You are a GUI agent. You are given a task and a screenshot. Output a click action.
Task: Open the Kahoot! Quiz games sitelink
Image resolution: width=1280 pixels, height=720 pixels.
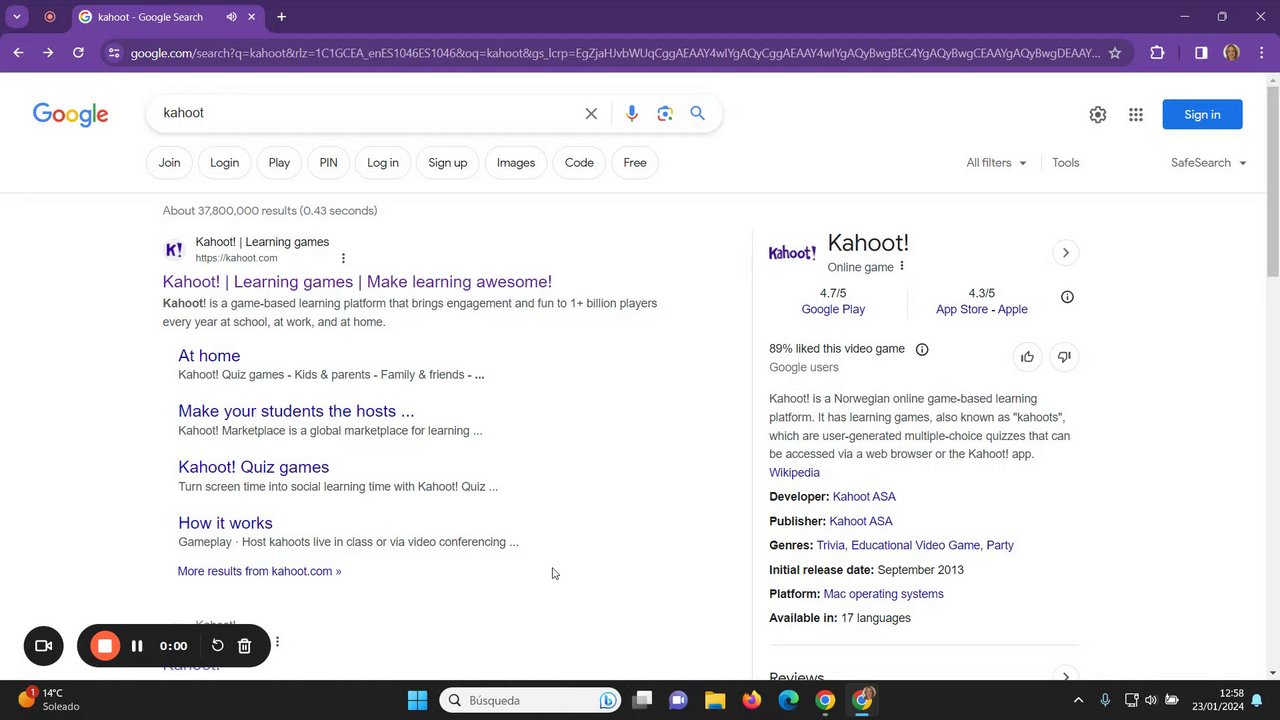tap(253, 467)
